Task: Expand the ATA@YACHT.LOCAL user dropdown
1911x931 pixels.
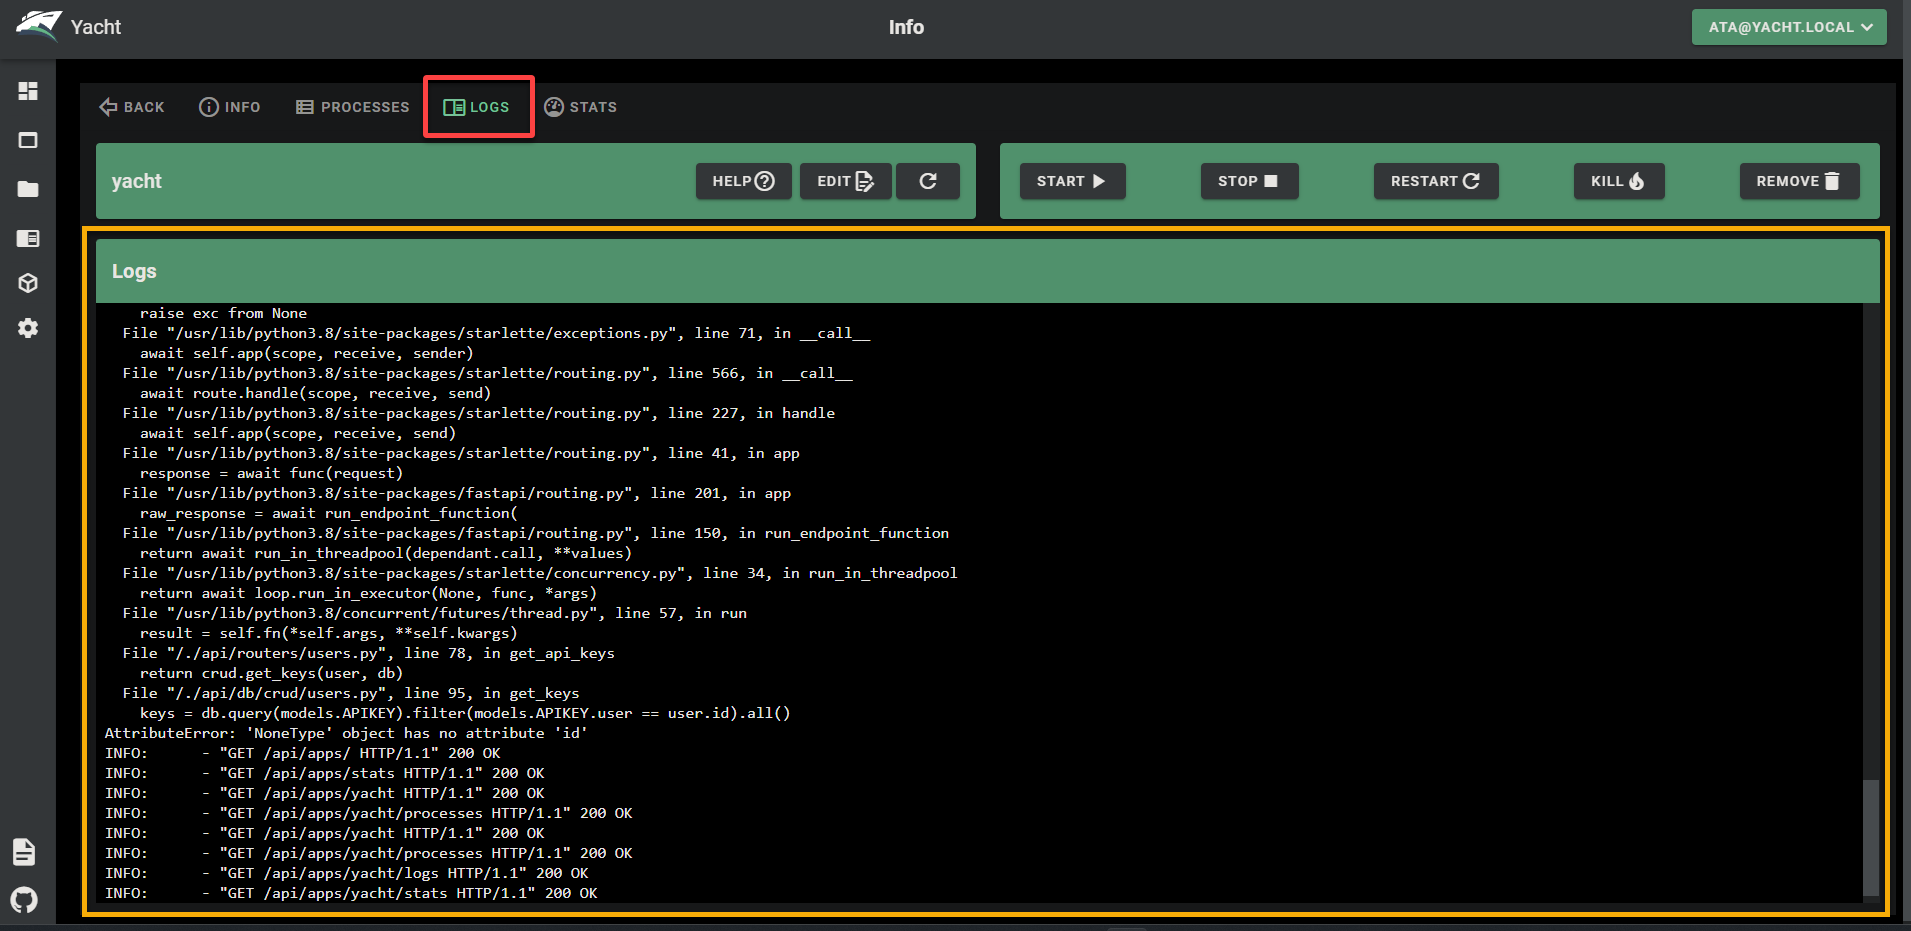Action: click(x=1789, y=27)
